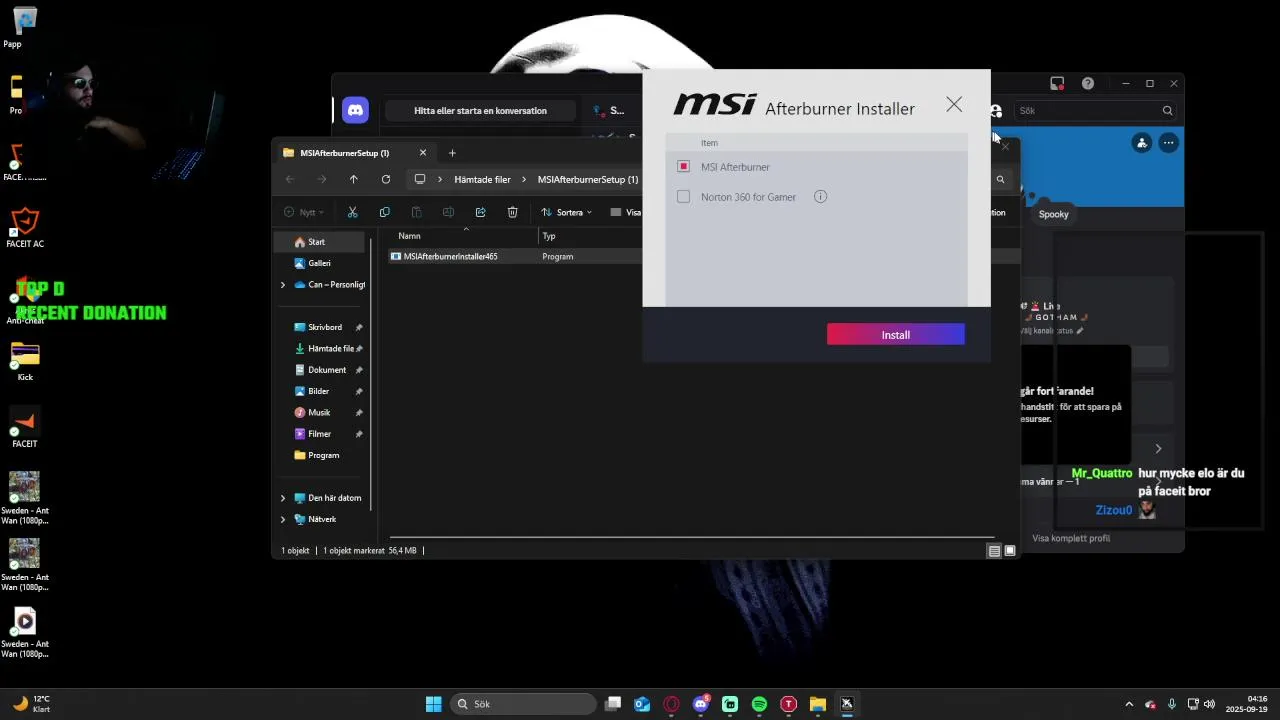
Task: Click 'MSIAfterburnerSetup (1)' breadcrumb in address bar
Action: tap(588, 180)
